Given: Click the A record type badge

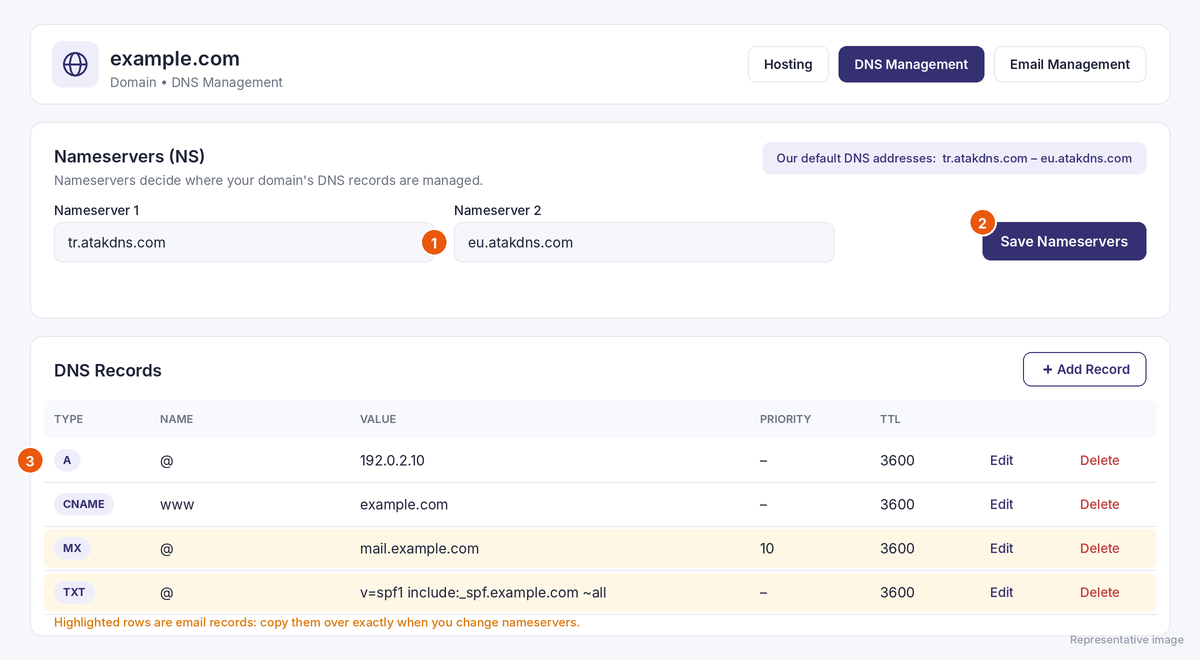Looking at the screenshot, I should pos(67,460).
